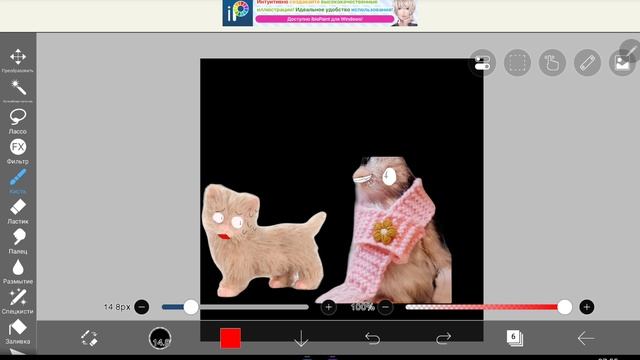Open brush settings circle showing 14.8
Screen dimensions: 640x360
tap(160, 338)
